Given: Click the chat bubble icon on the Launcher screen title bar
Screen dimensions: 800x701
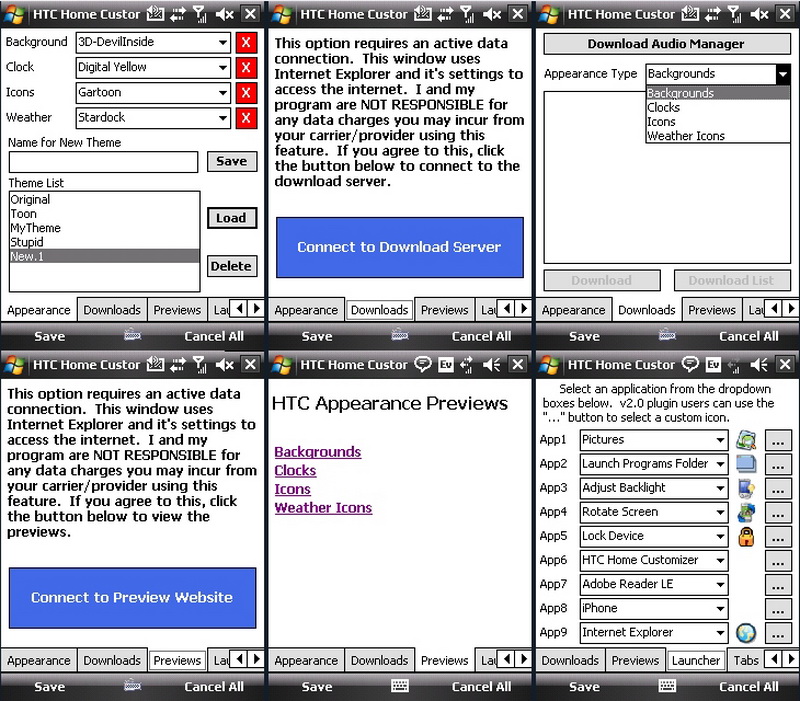Looking at the screenshot, I should point(690,364).
